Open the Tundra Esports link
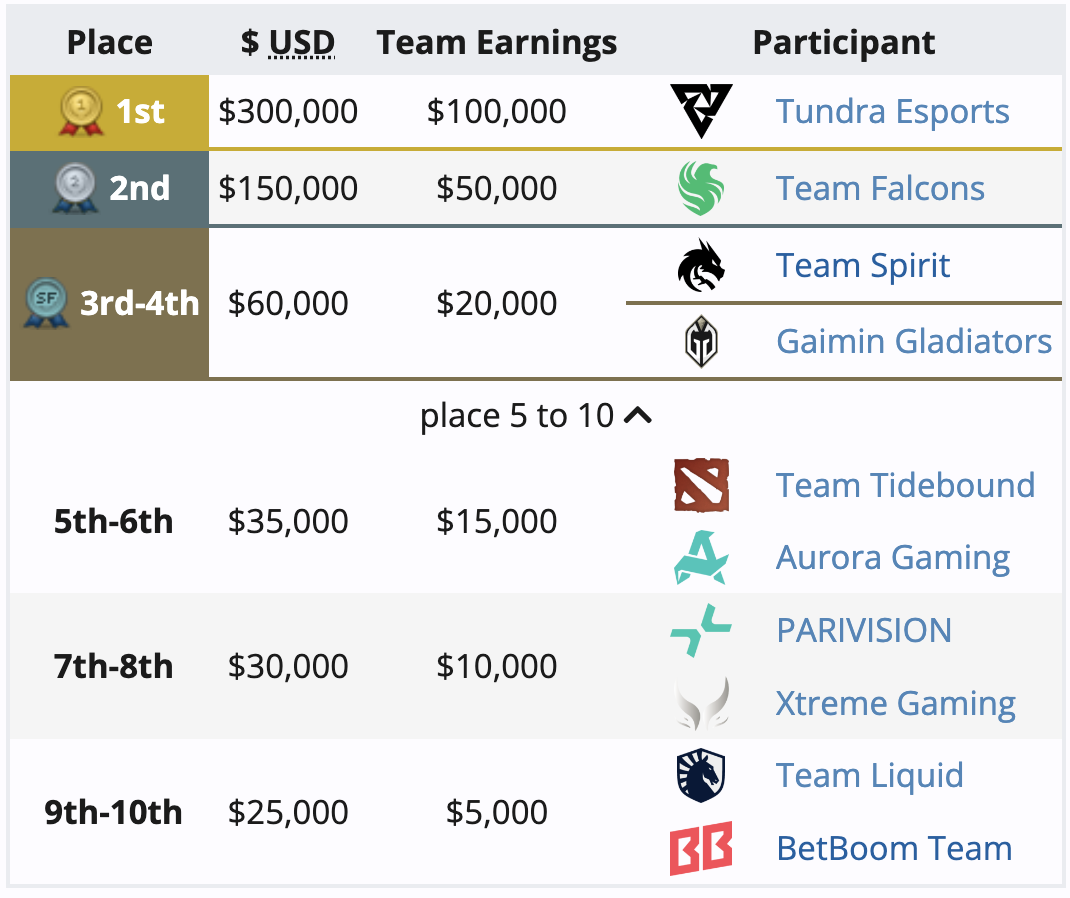This screenshot has height=898, width=1070. (892, 111)
